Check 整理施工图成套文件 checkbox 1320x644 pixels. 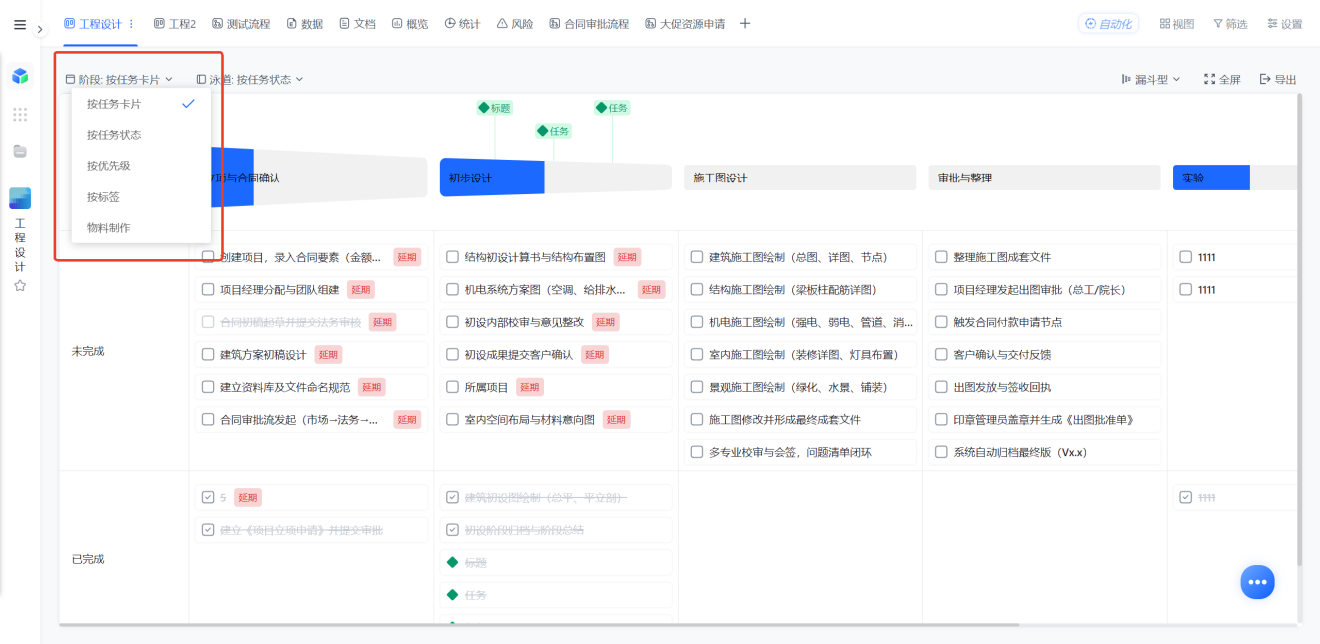click(941, 257)
